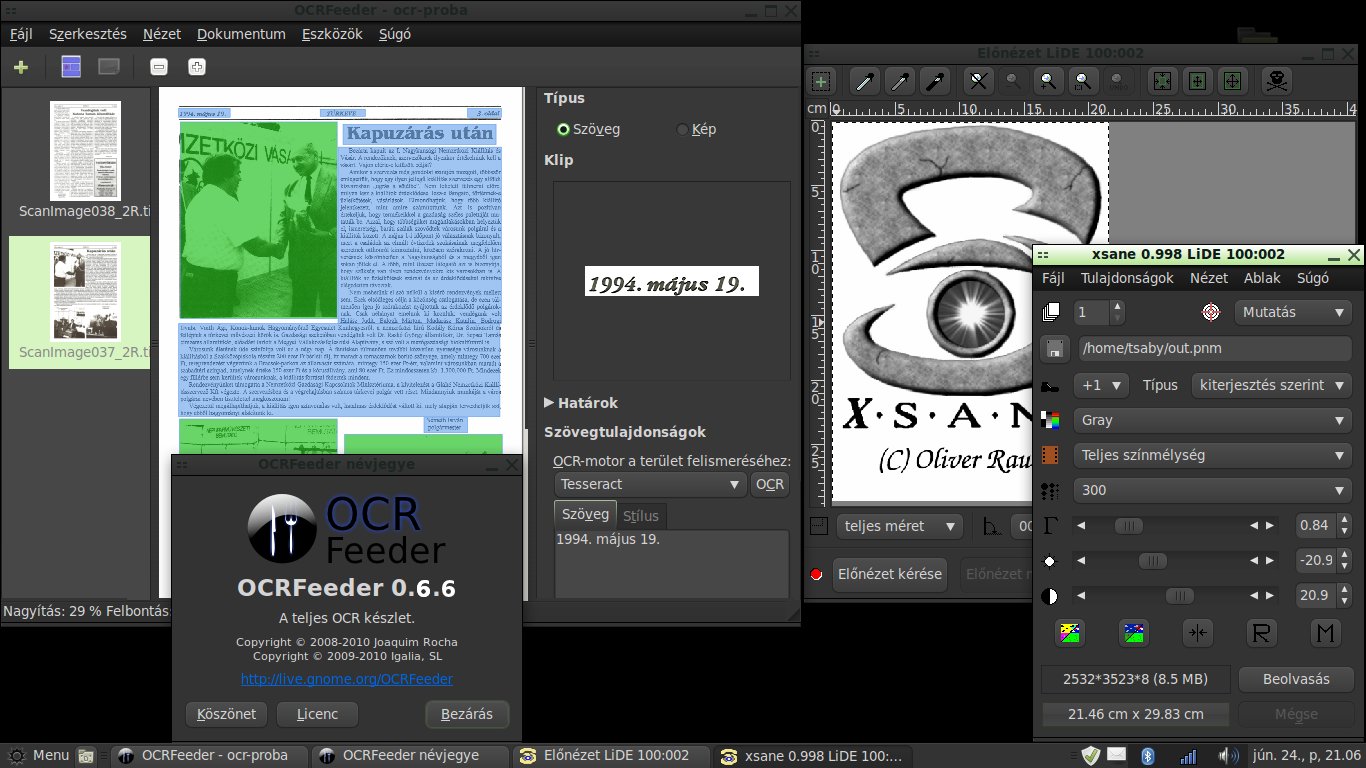Click the enhancement defaults icon in xsane
Image resolution: width=1366 pixels, height=768 pixels.
(x=1134, y=632)
